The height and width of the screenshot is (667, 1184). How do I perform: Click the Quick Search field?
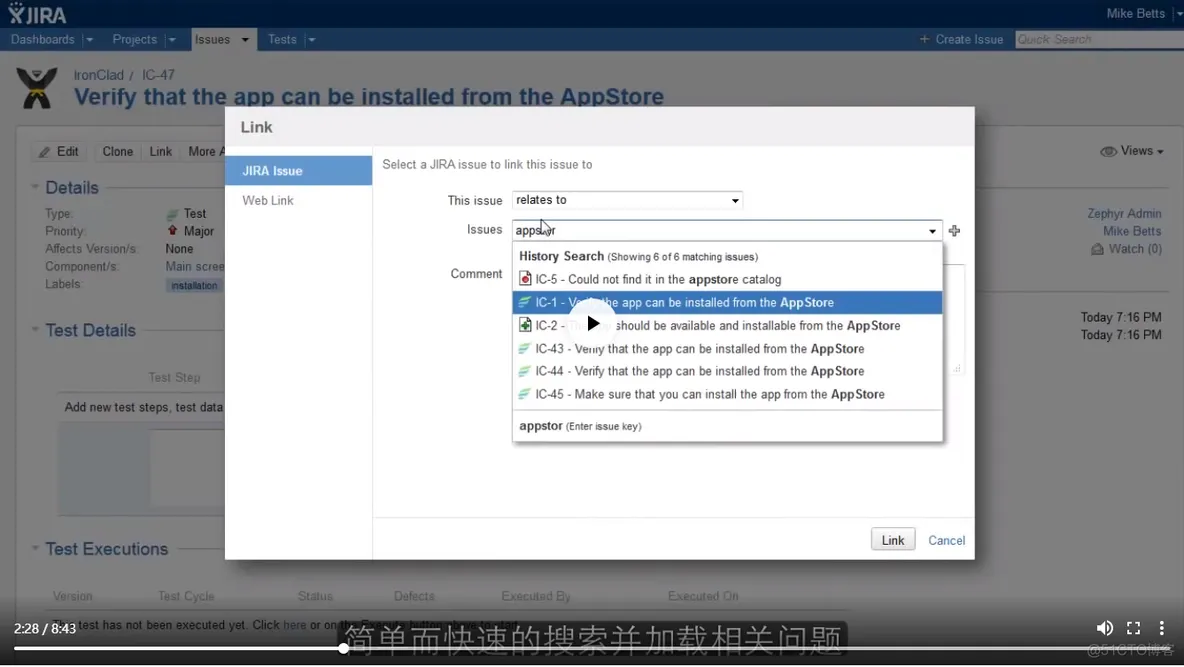pyautogui.click(x=1099, y=39)
